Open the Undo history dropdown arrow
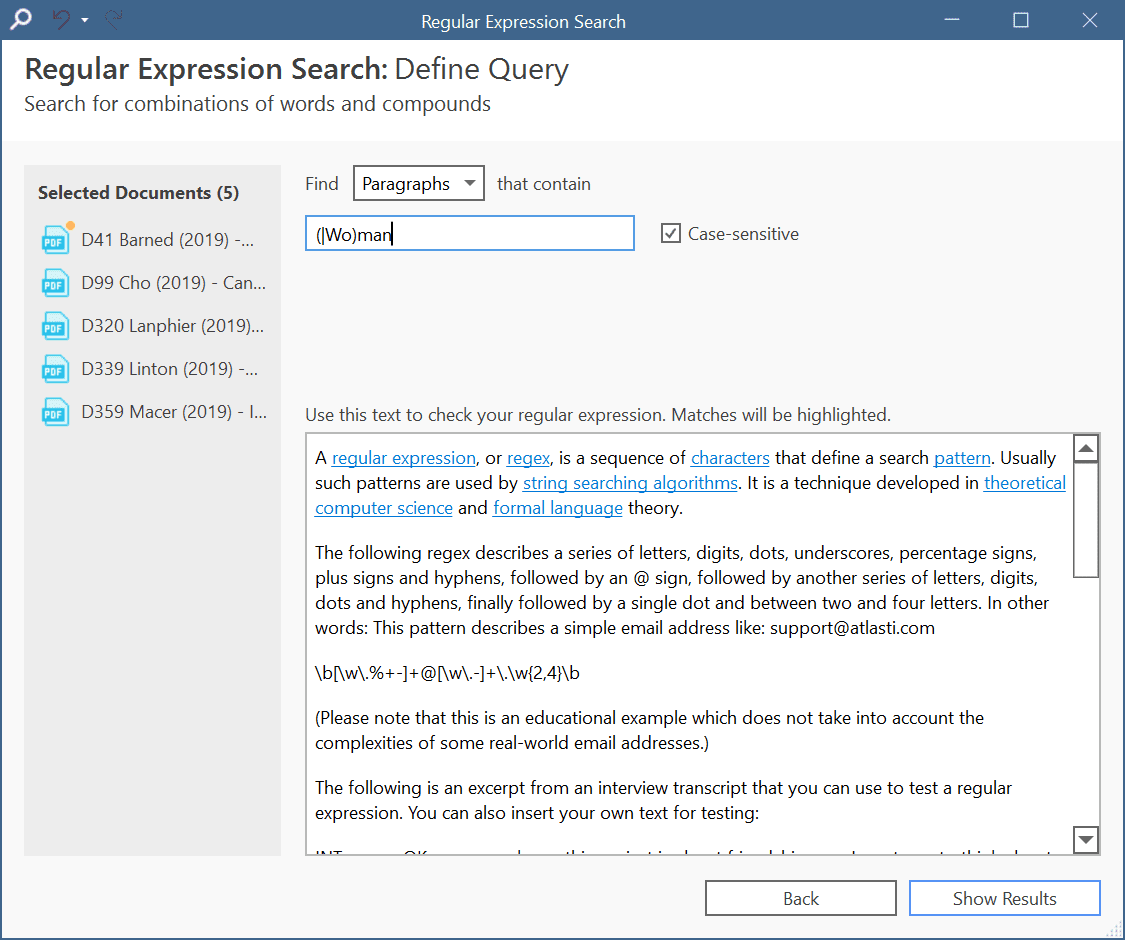The width and height of the screenshot is (1125, 940). (85, 20)
